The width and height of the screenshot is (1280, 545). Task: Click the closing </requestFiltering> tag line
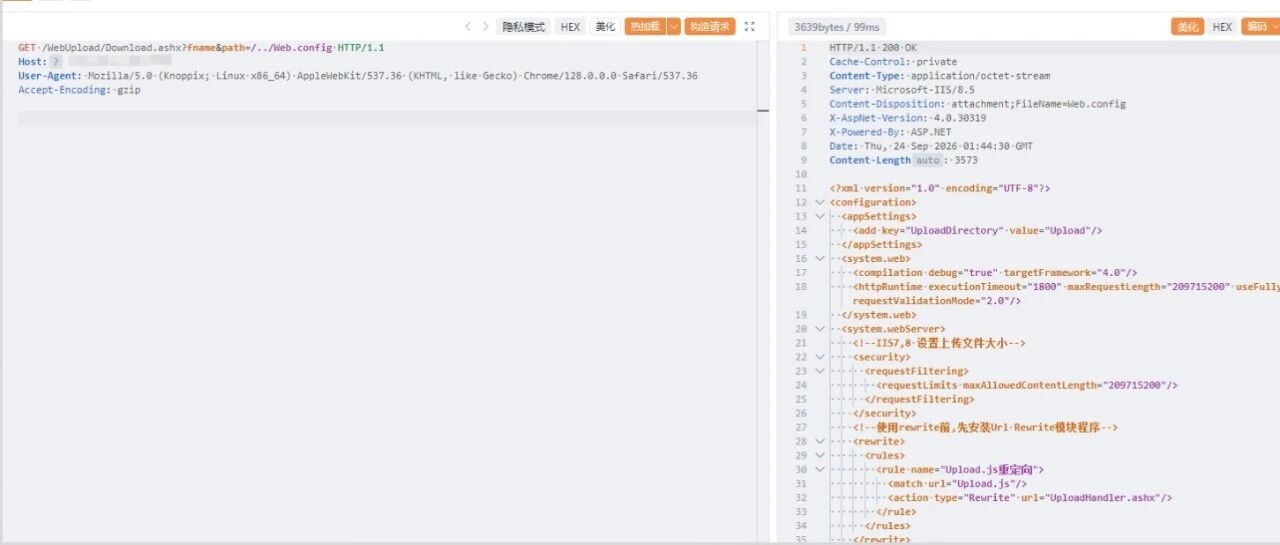918,399
